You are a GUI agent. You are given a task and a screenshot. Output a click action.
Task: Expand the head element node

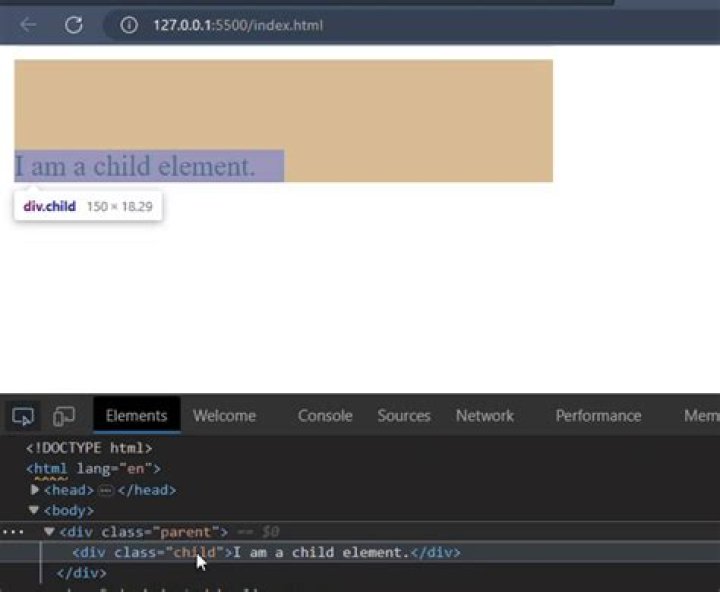tap(36, 490)
